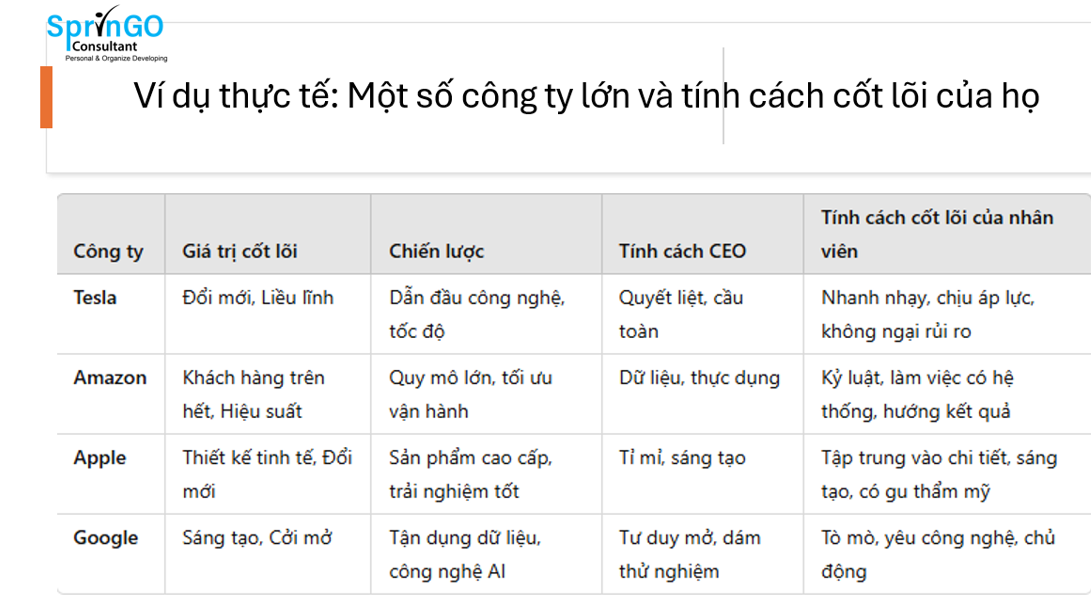Click the orange accent bar beside the title
The height and width of the screenshot is (601, 1091).
tap(46, 97)
